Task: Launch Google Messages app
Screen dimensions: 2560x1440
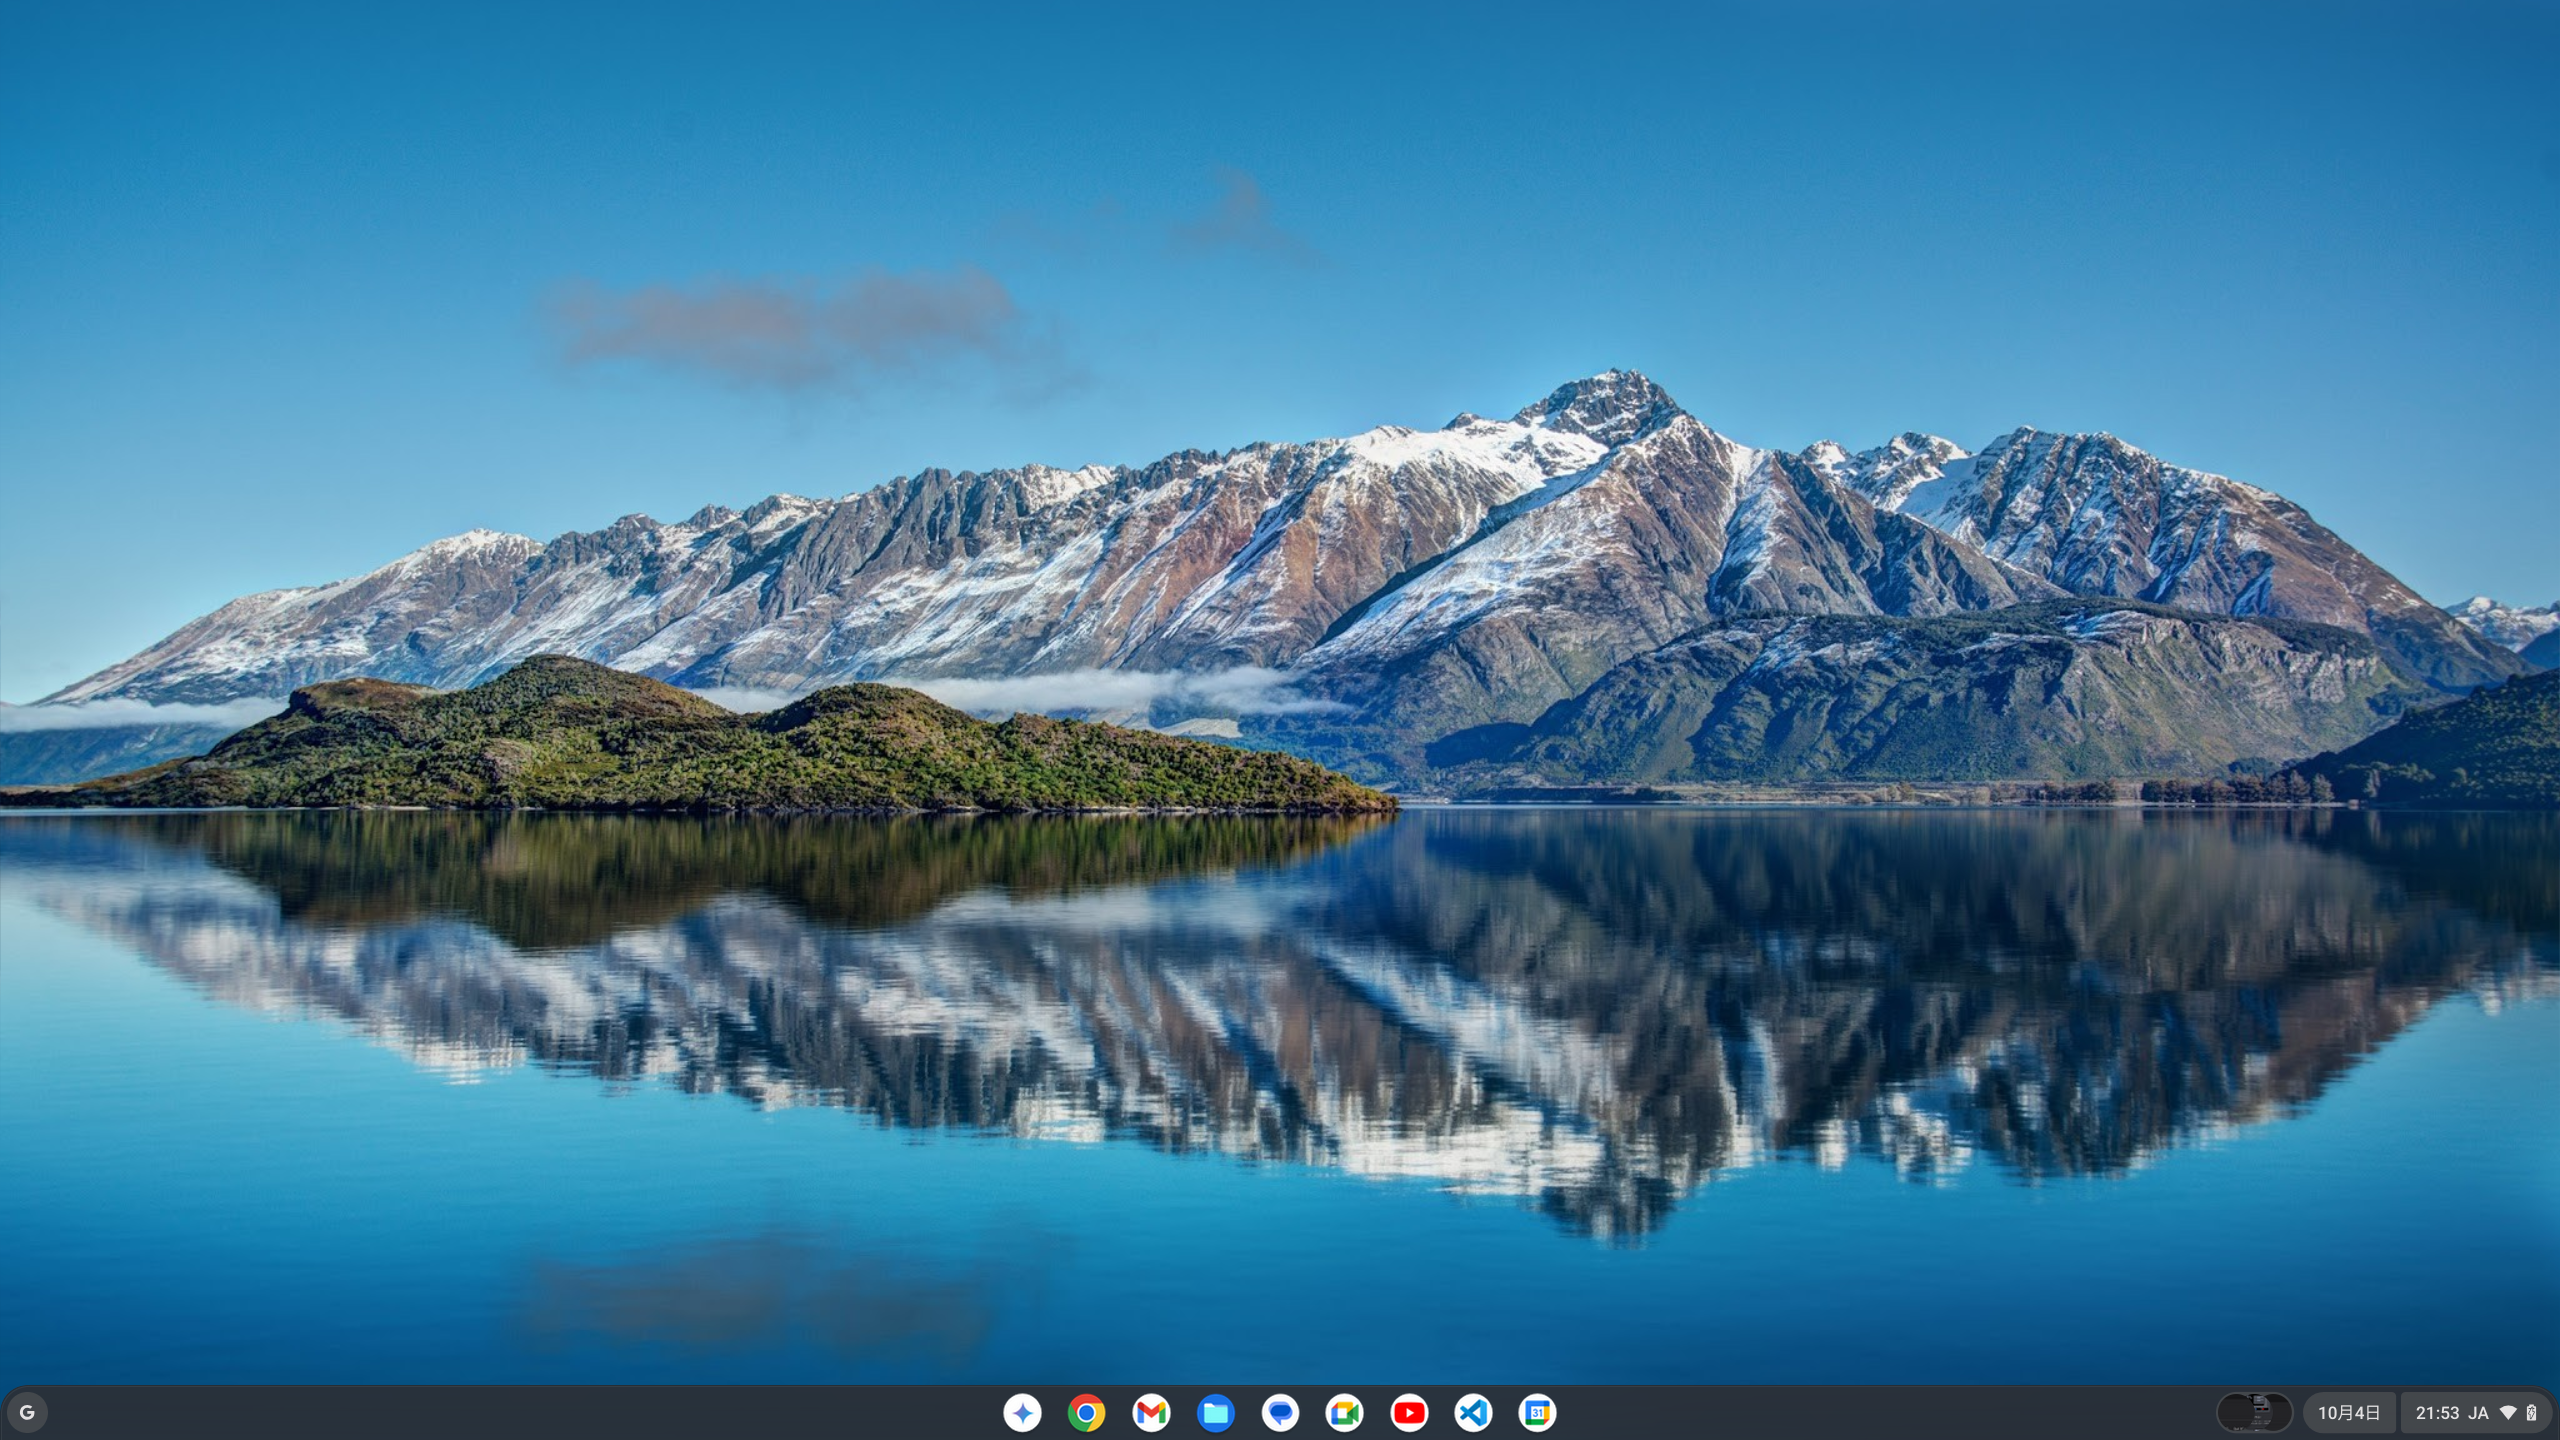Action: point(1280,1412)
